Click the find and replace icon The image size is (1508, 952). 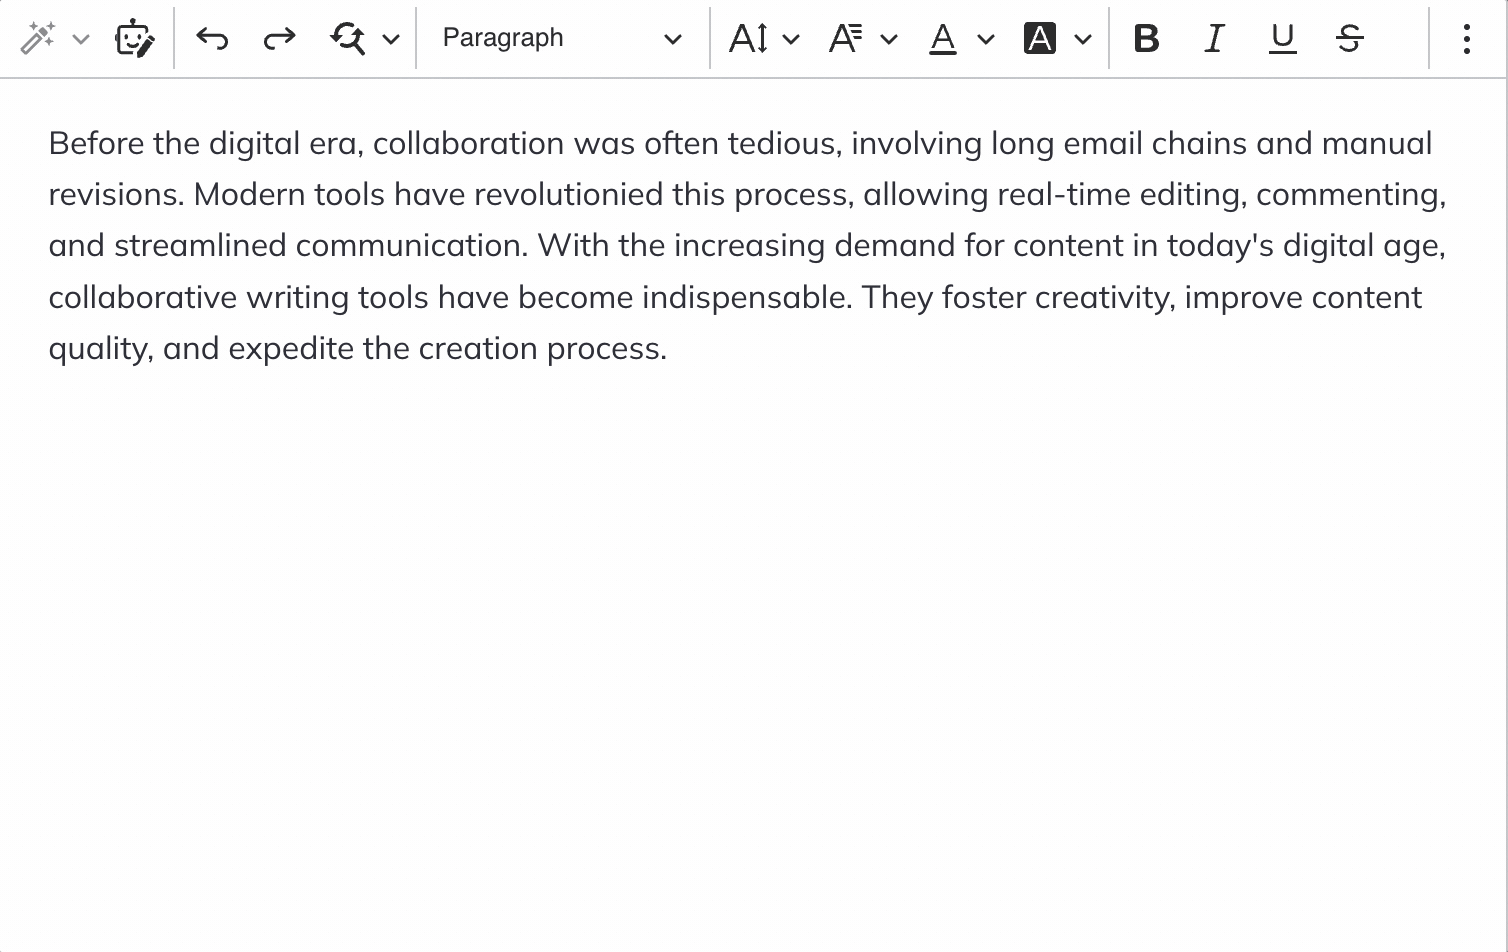click(x=348, y=38)
